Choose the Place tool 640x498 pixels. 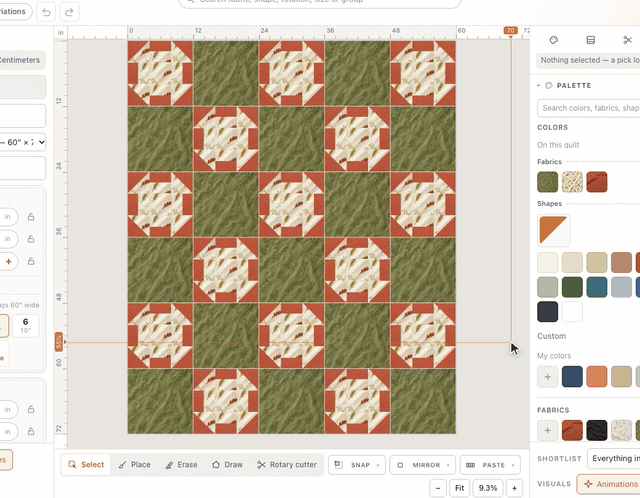(134, 465)
